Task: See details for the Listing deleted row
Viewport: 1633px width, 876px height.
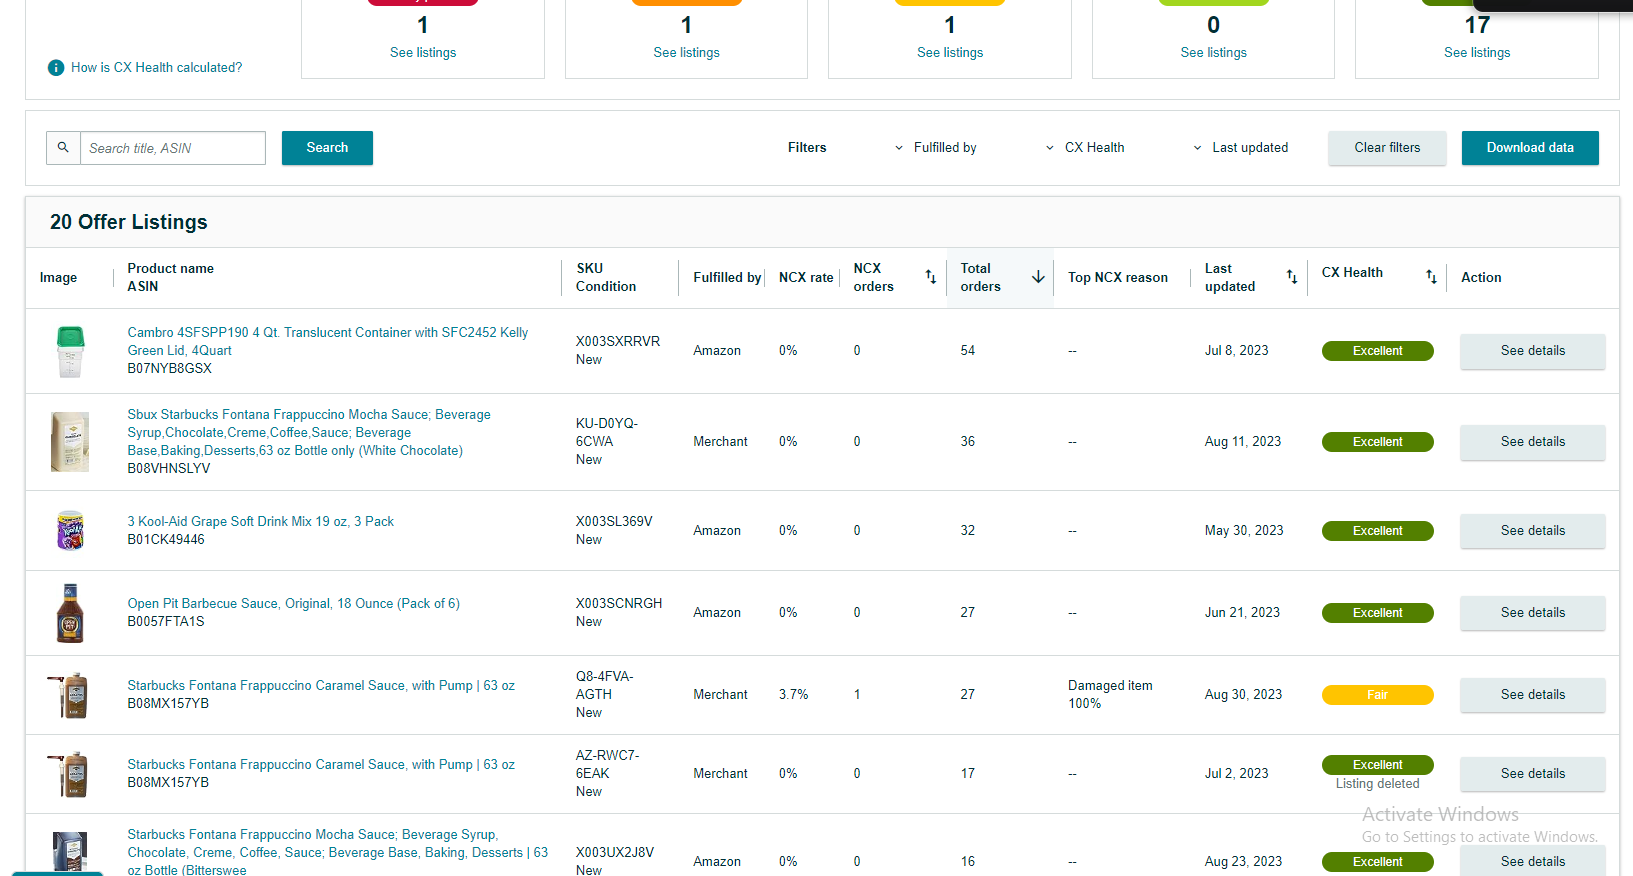Action: pyautogui.click(x=1533, y=774)
